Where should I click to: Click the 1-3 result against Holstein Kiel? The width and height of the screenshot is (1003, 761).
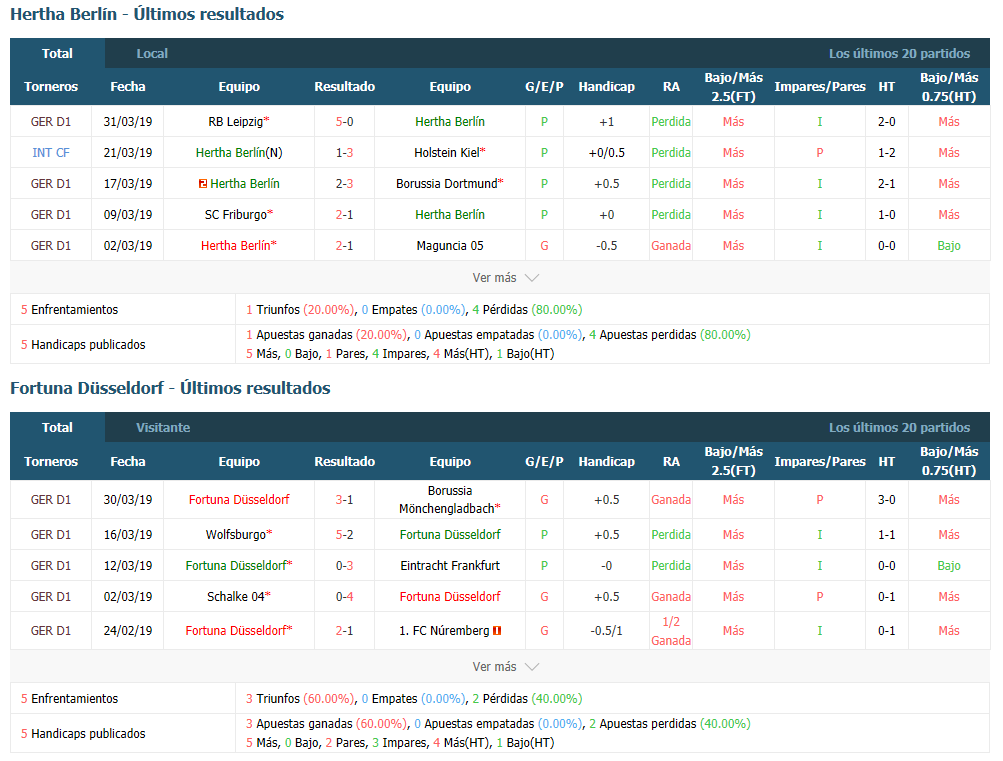[344, 153]
